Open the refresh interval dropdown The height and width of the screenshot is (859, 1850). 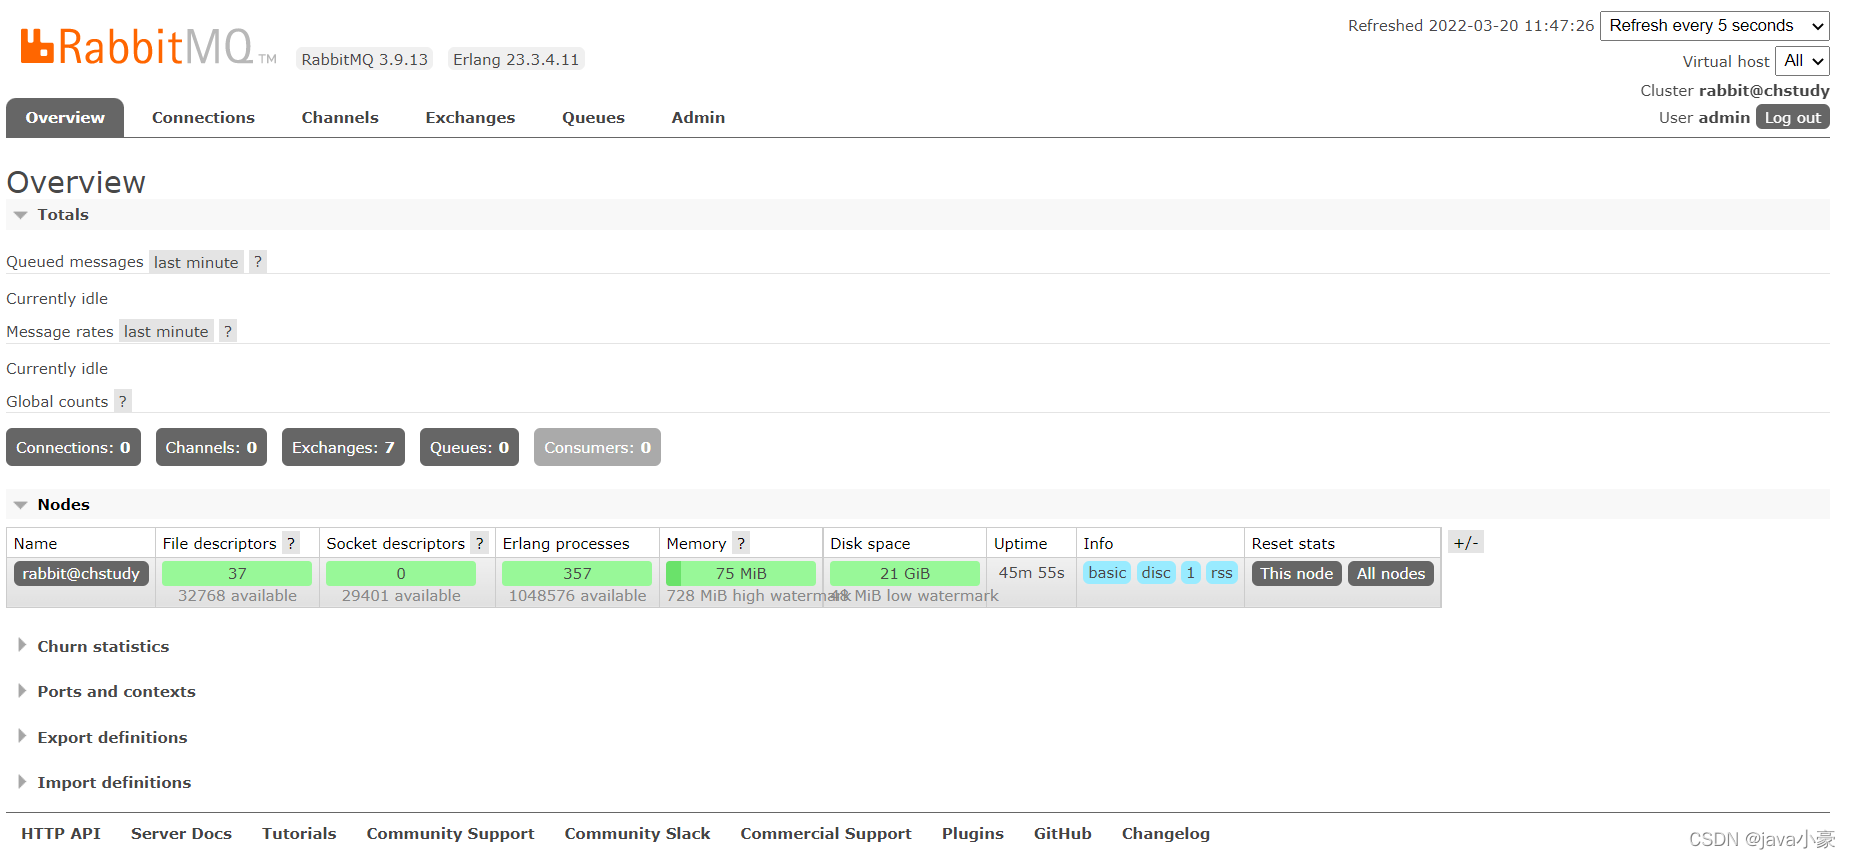[x=1715, y=26]
